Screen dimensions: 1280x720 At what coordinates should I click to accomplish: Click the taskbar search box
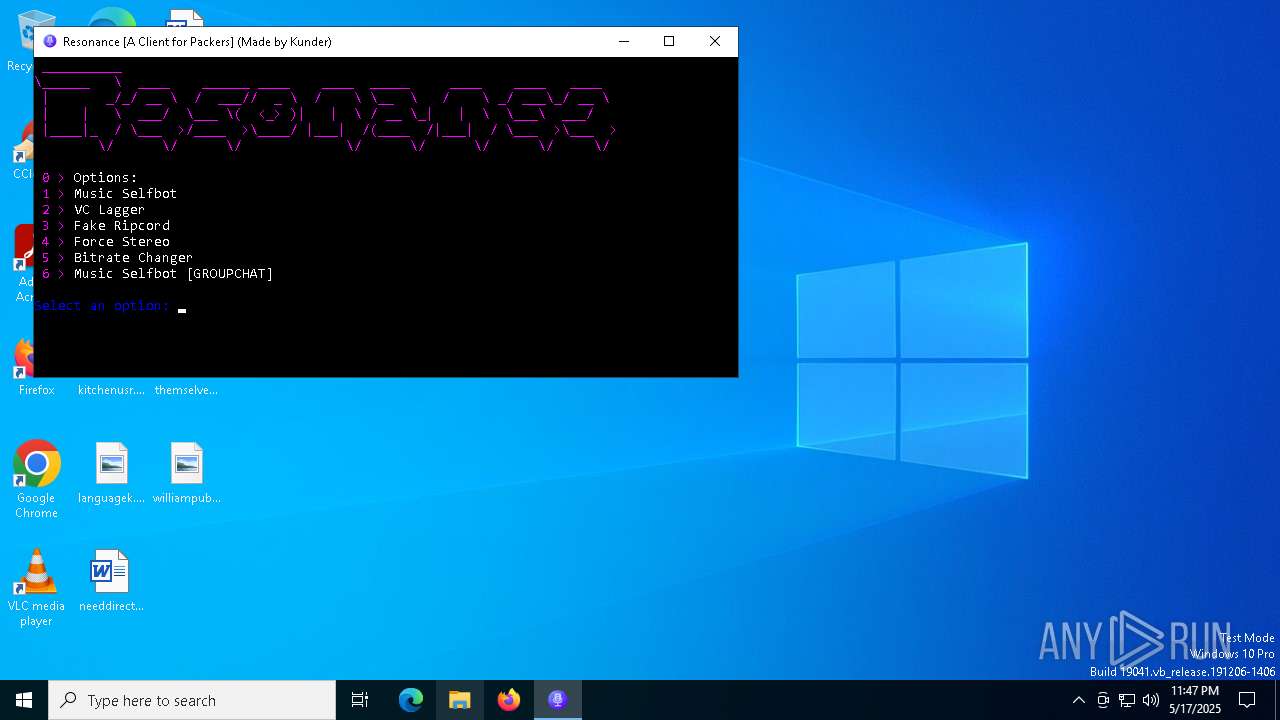click(192, 700)
